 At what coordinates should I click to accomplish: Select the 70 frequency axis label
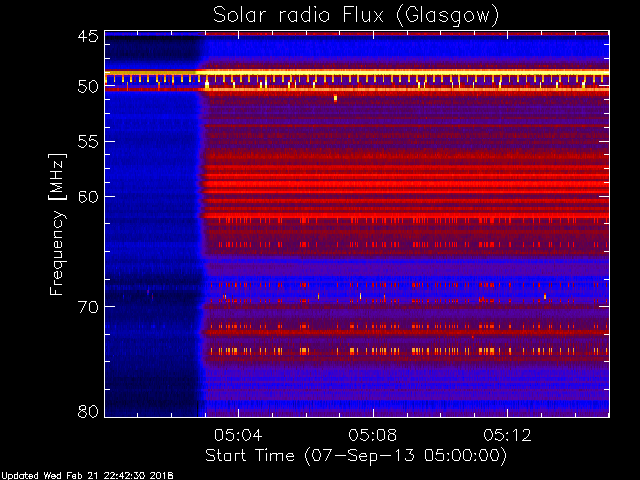click(88, 307)
